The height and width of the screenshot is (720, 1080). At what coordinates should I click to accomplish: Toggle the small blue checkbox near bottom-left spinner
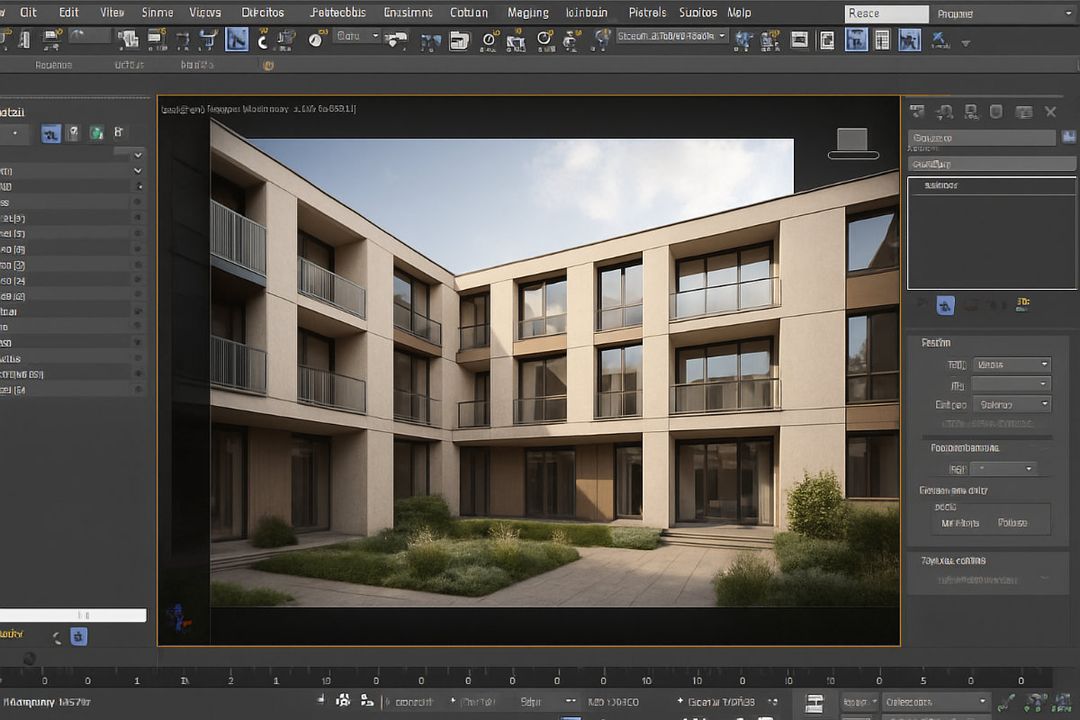79,636
